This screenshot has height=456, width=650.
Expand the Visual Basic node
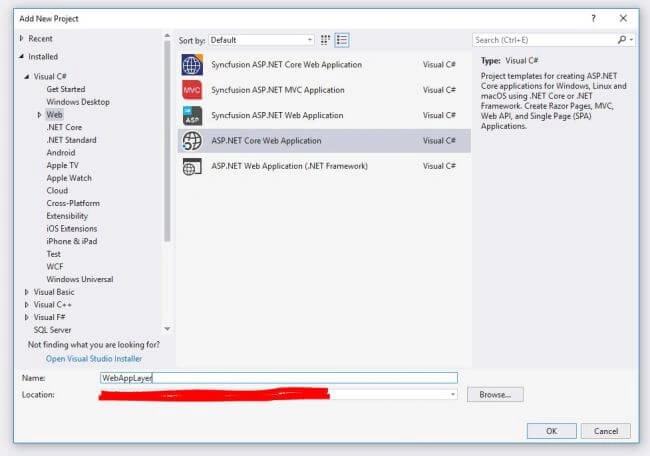click(27, 292)
